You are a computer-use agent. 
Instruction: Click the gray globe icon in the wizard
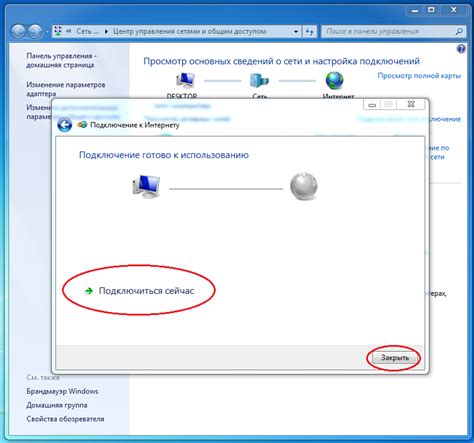304,186
